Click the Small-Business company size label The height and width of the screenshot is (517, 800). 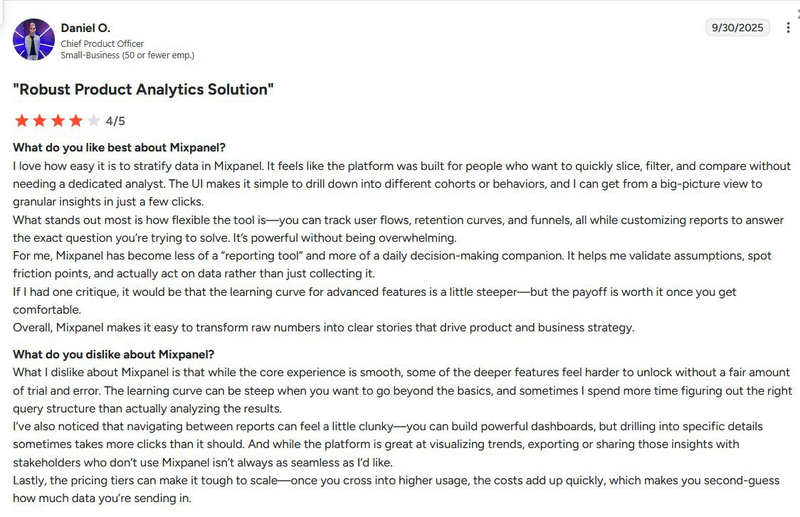coord(127,55)
